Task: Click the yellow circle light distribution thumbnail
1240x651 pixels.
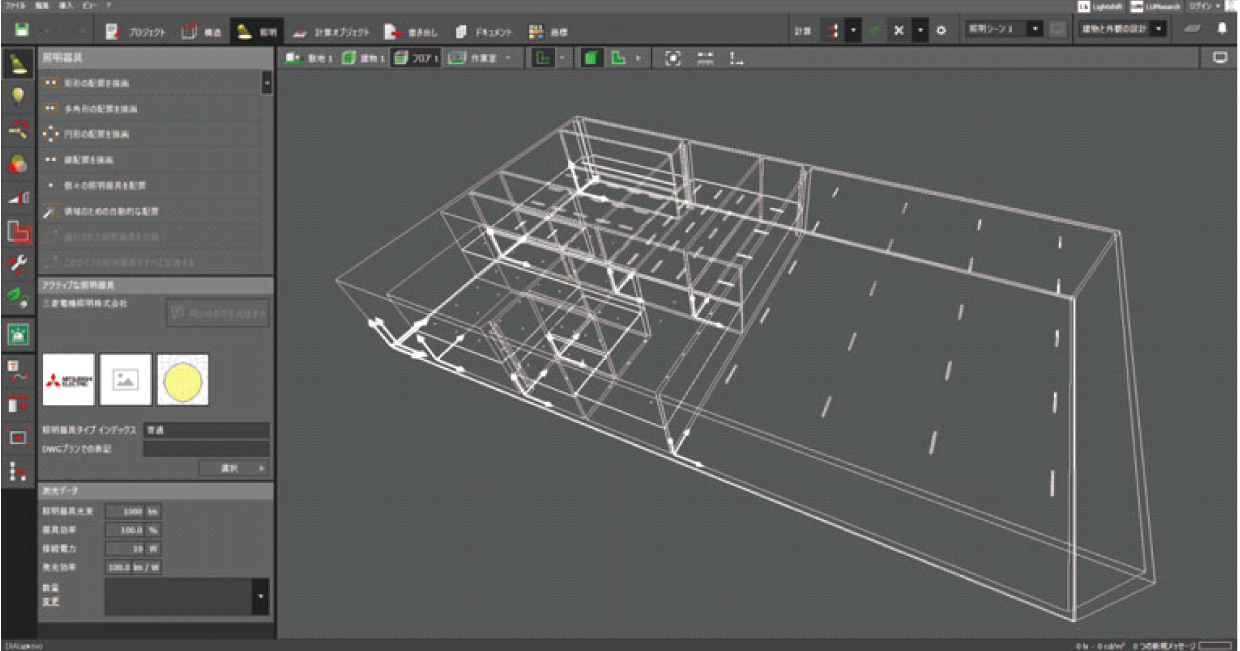Action: click(183, 379)
